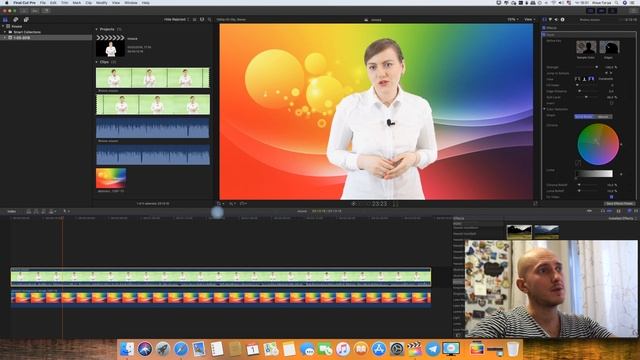Select the rainbow background clip in the timeline

click(x=221, y=298)
